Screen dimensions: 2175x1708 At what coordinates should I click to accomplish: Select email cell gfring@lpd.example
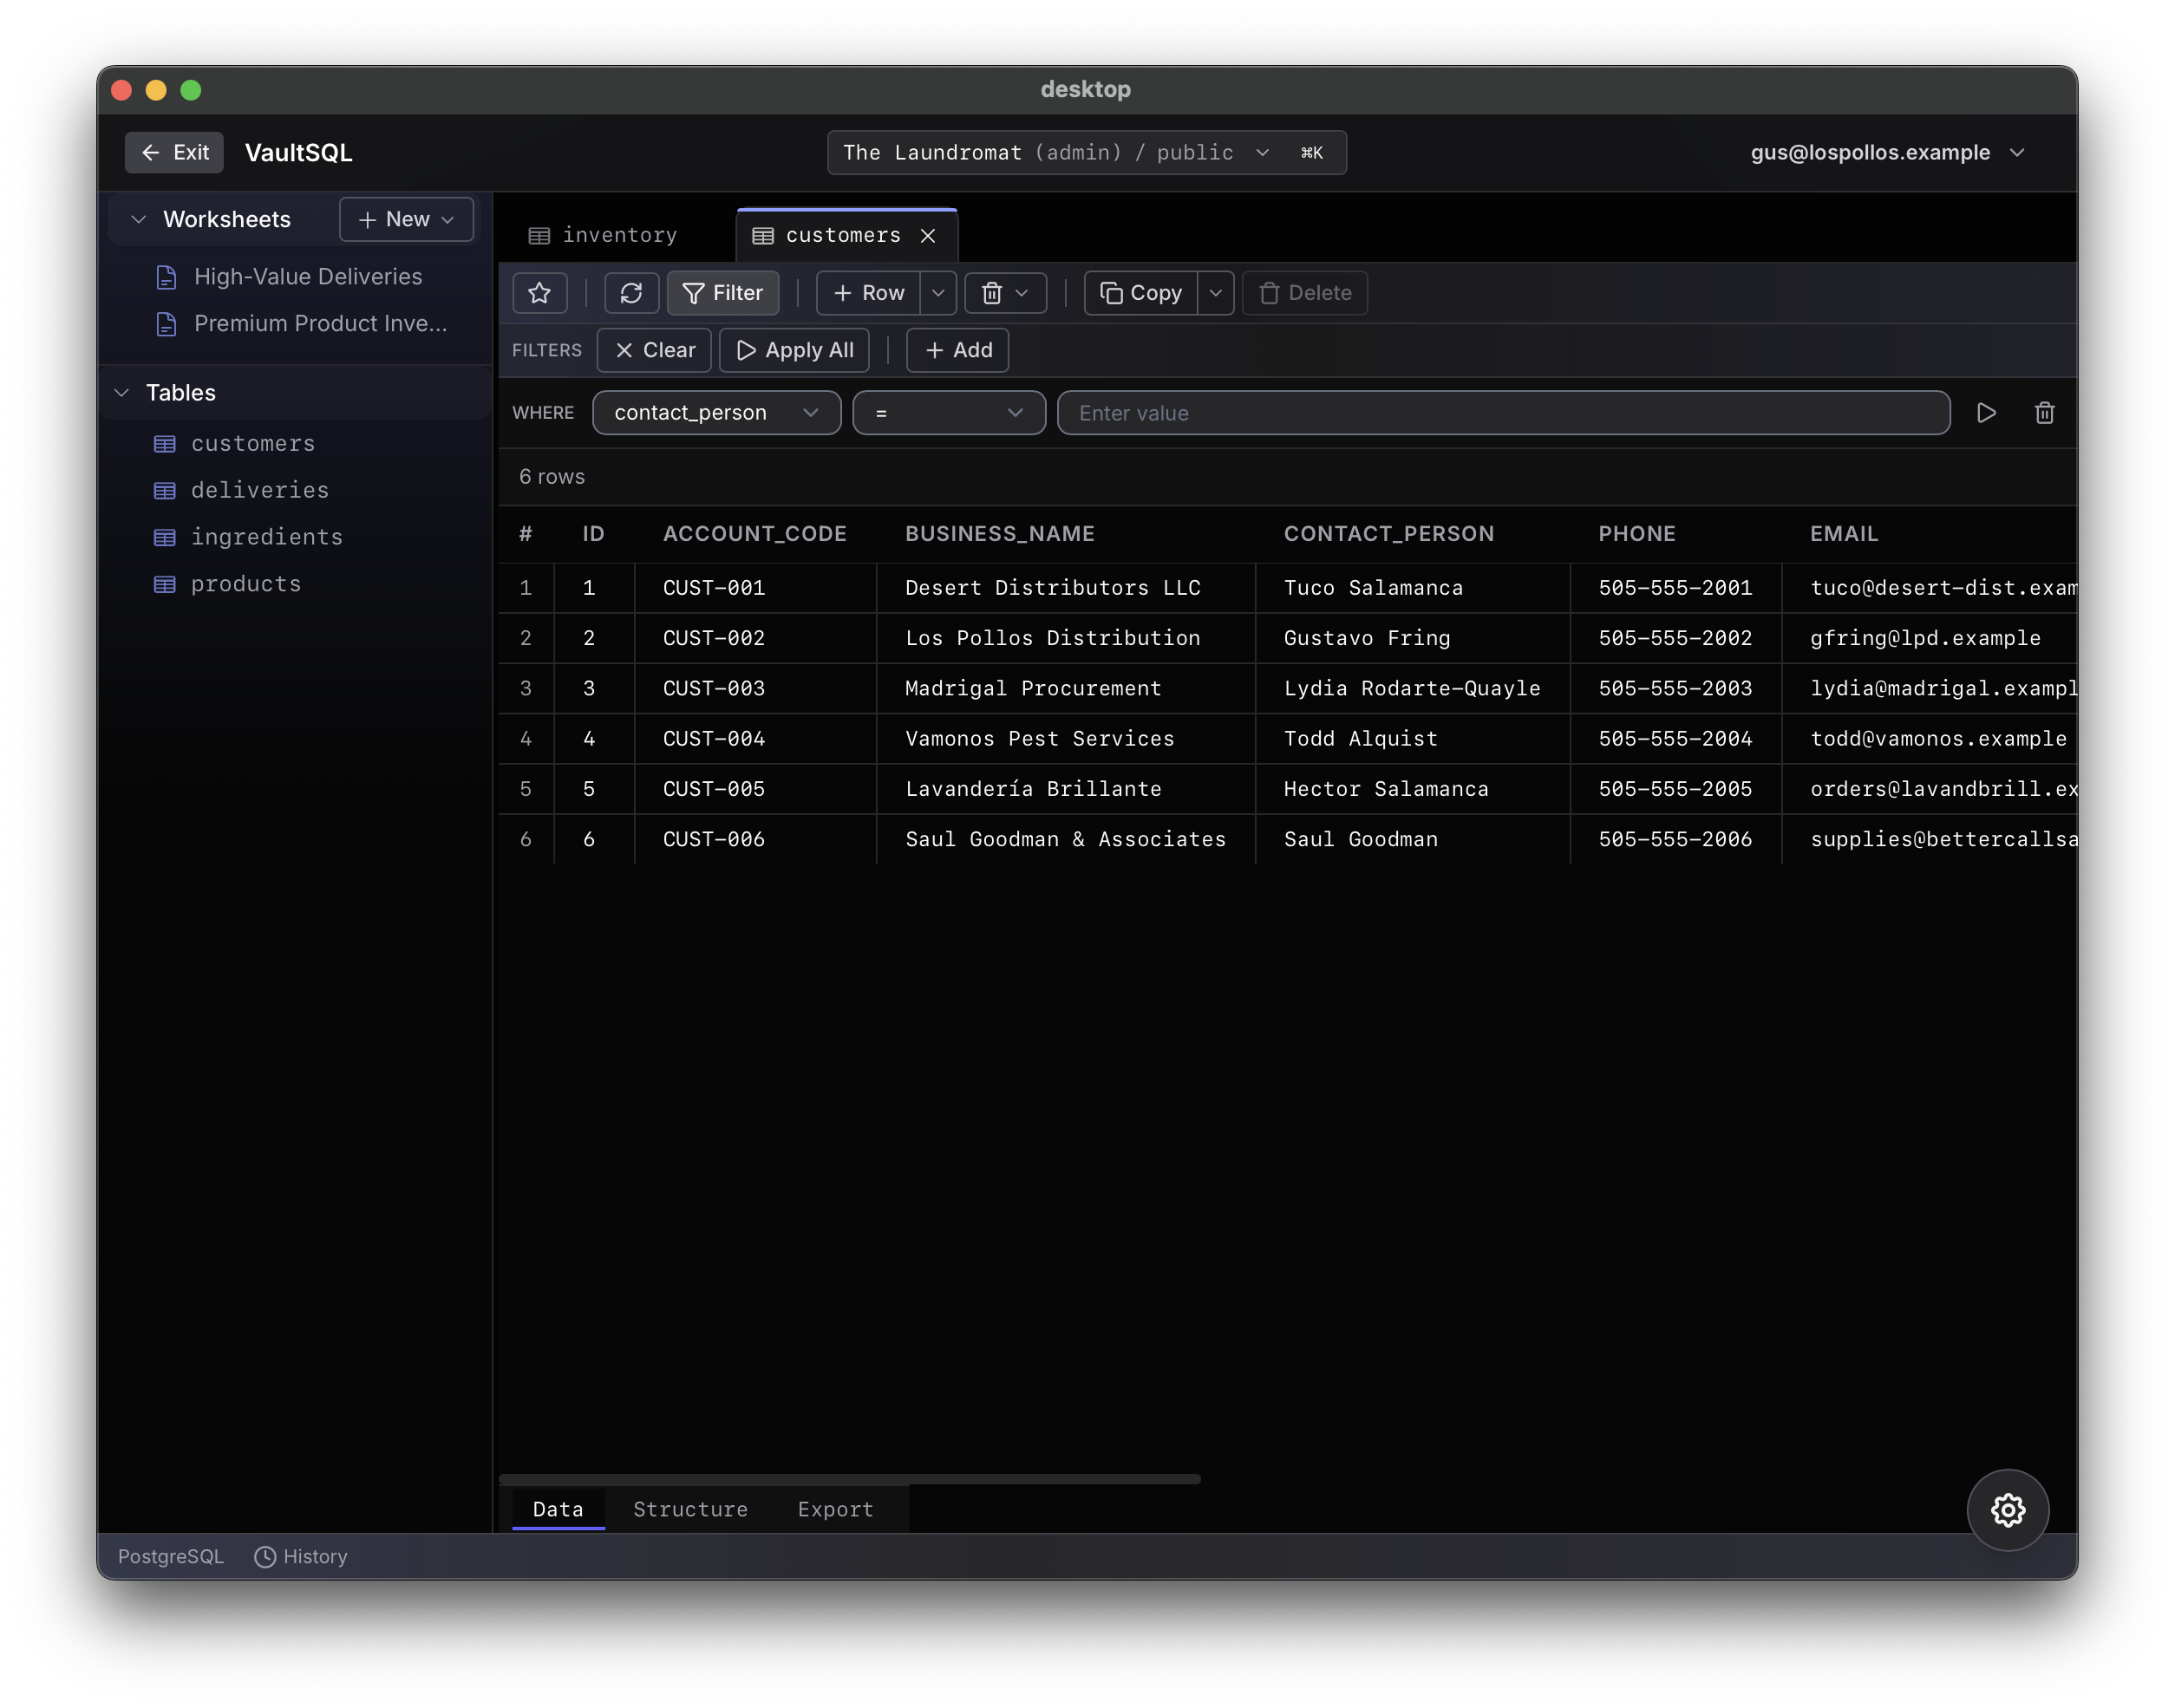click(1928, 638)
